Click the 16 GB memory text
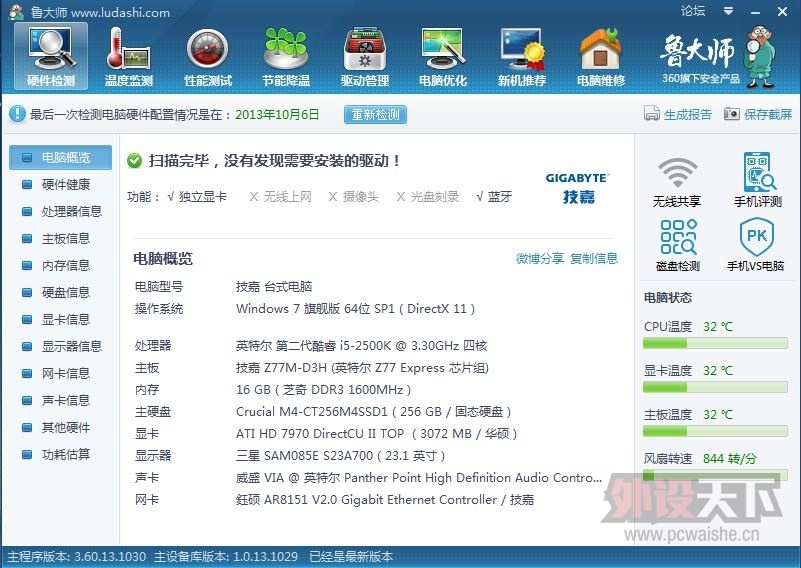Screen dimensions: 801x568 323,390
